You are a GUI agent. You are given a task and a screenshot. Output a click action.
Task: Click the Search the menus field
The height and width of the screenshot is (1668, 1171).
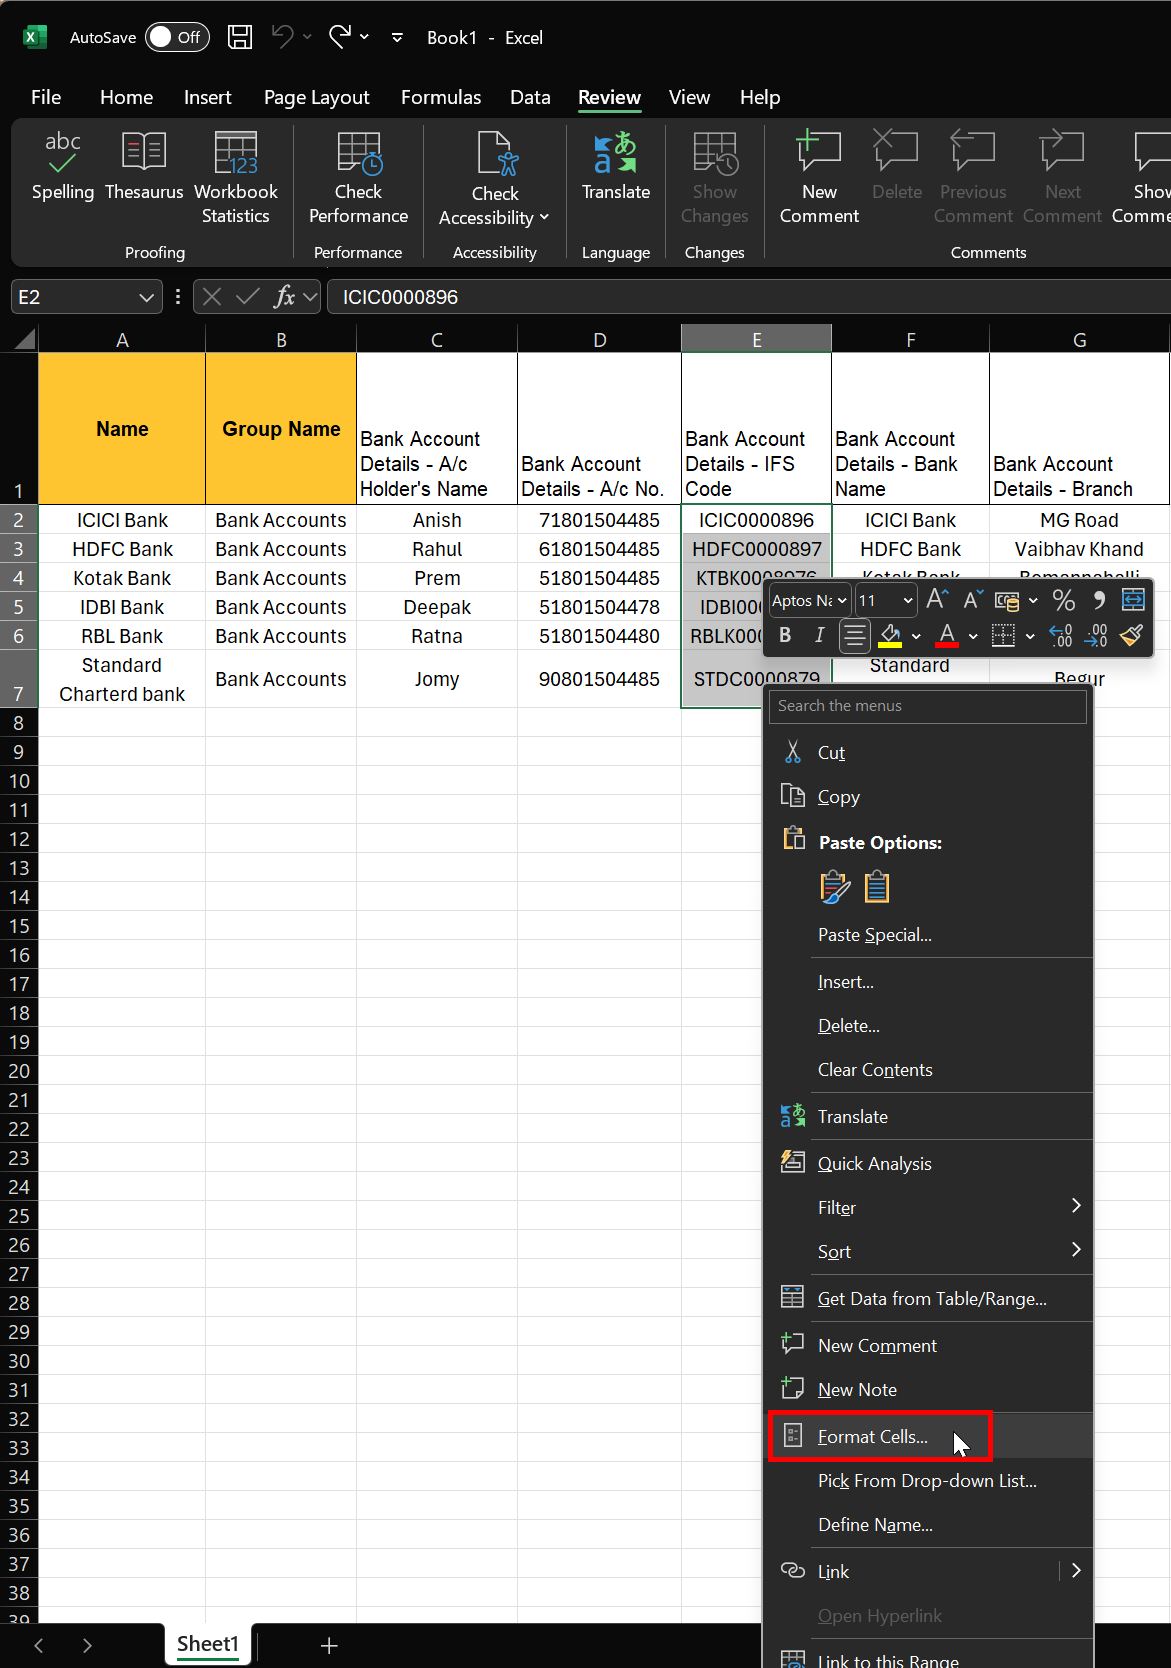coord(927,705)
